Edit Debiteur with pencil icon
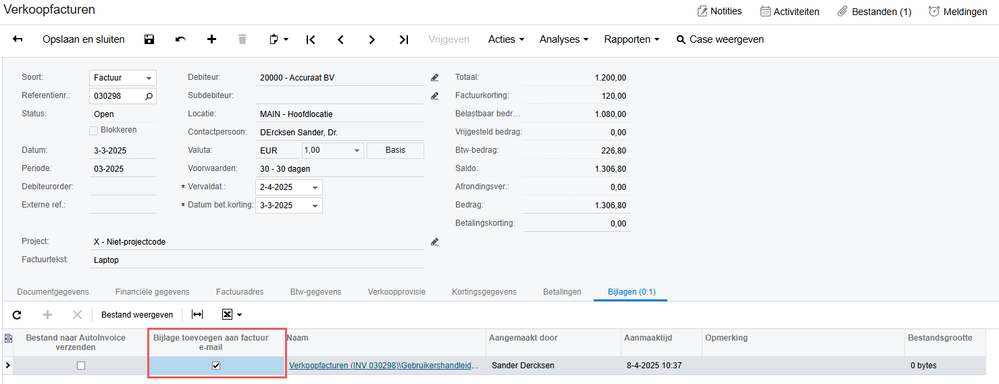This screenshot has height=384, width=999. click(x=435, y=78)
